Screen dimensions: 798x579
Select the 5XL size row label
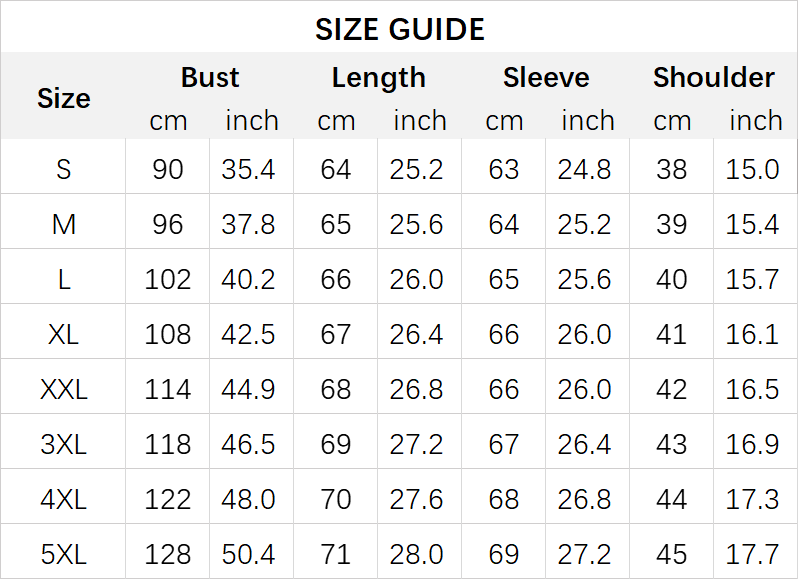pos(63,554)
